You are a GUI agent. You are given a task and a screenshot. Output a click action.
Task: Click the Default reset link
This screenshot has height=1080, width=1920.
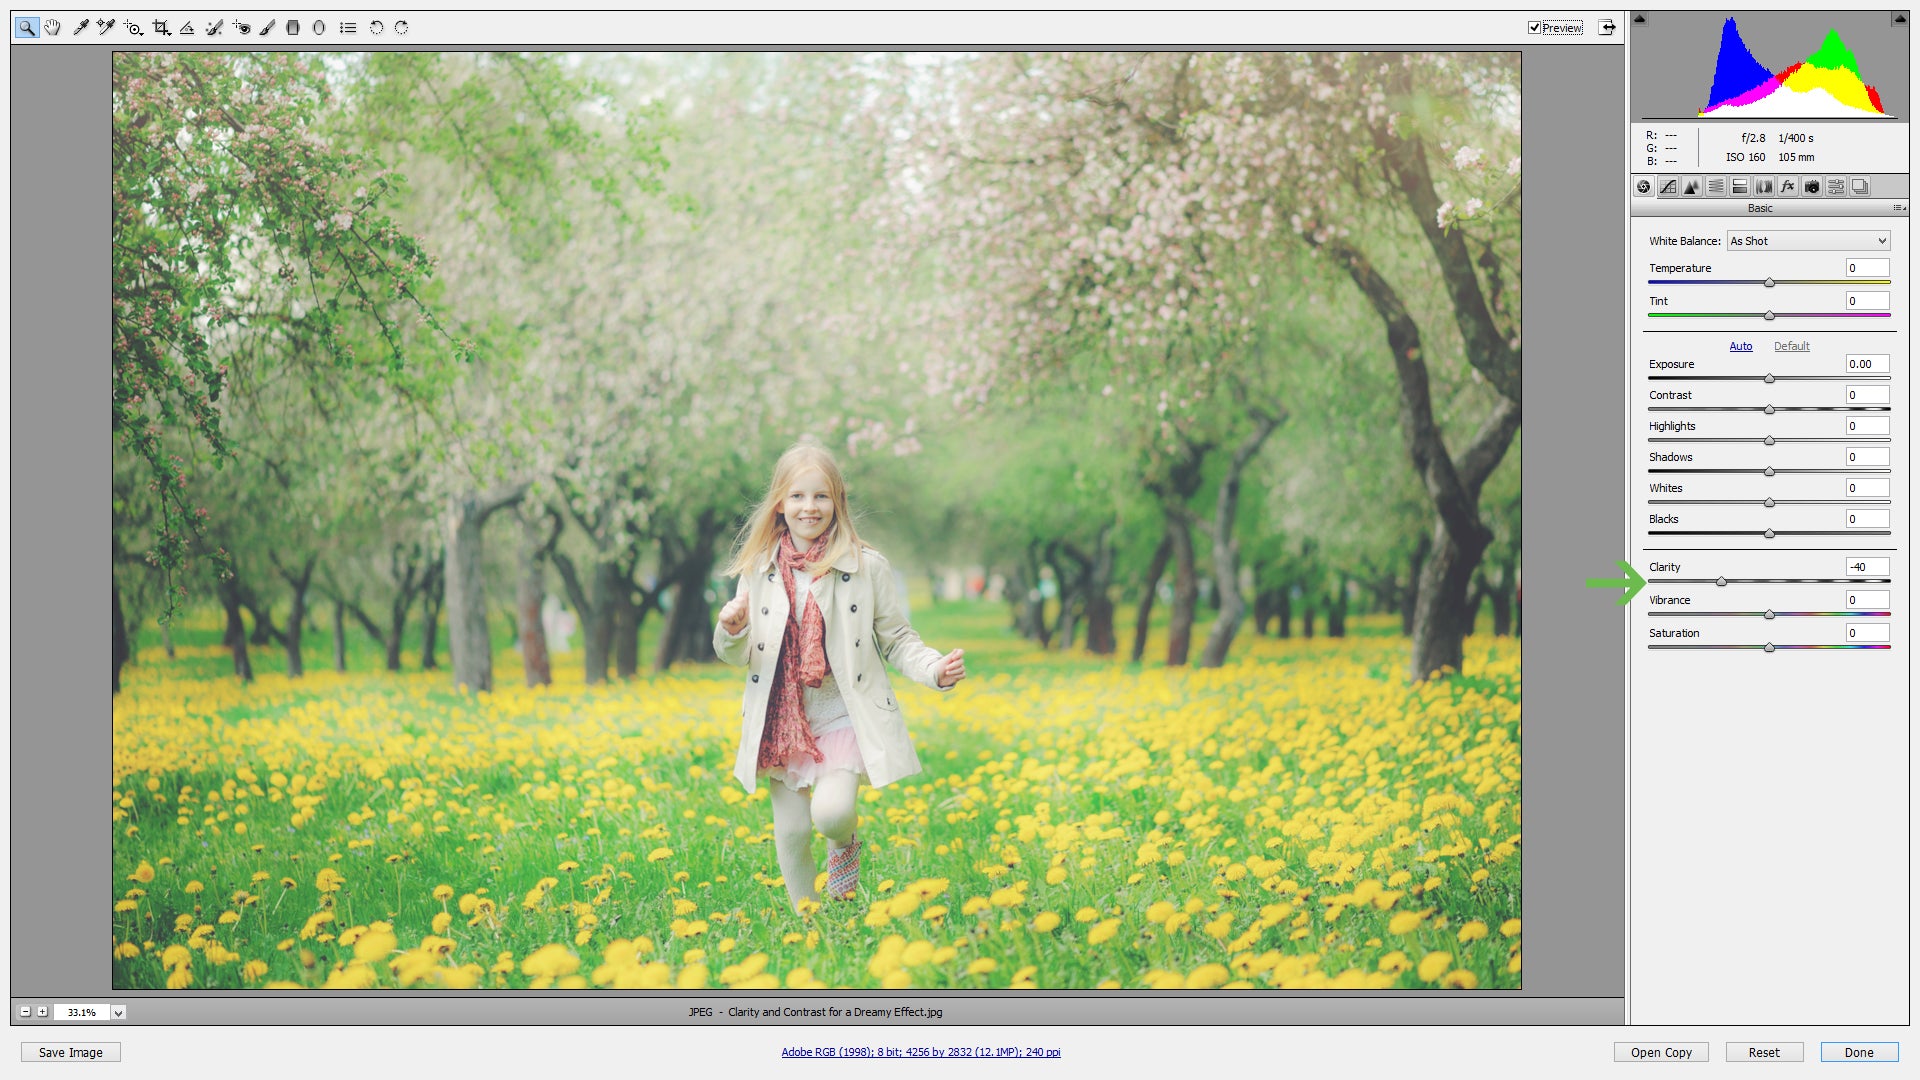click(x=1789, y=345)
